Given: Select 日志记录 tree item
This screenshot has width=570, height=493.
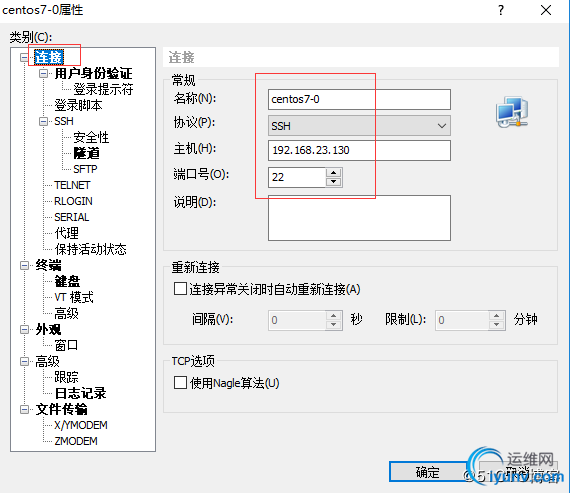Looking at the screenshot, I should (80, 393).
